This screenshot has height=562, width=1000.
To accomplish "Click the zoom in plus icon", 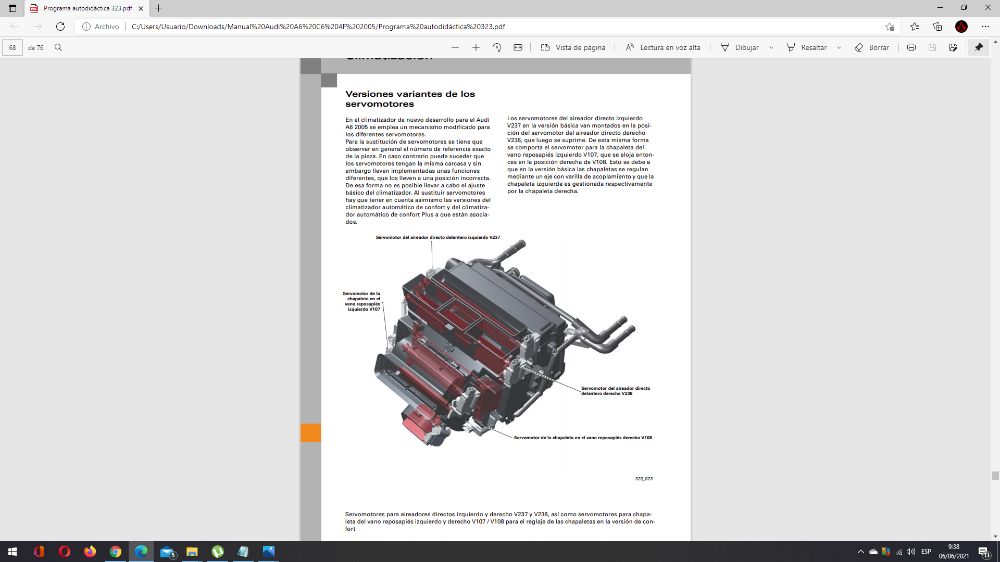I will [476, 47].
